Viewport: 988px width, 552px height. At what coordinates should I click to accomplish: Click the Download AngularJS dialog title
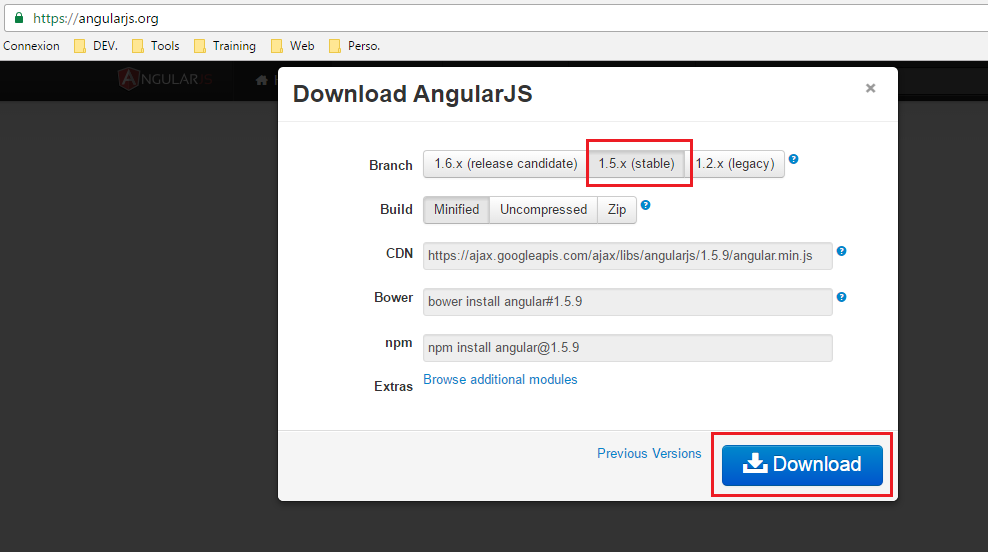coord(413,94)
